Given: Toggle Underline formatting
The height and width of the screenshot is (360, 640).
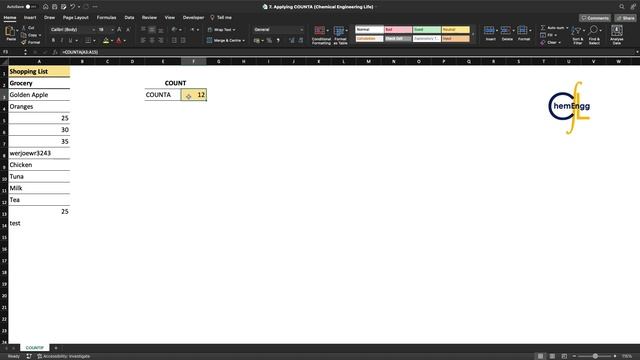Looking at the screenshot, I should 70,40.
